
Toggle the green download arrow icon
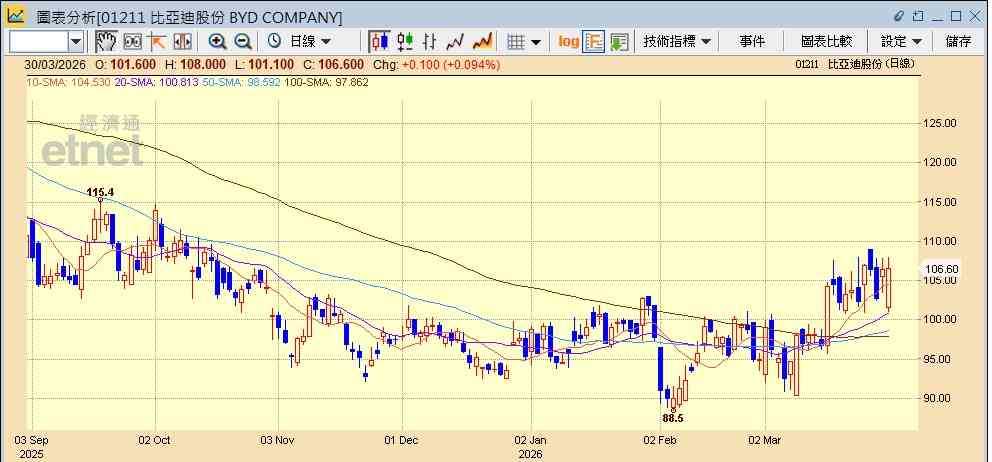(x=619, y=42)
